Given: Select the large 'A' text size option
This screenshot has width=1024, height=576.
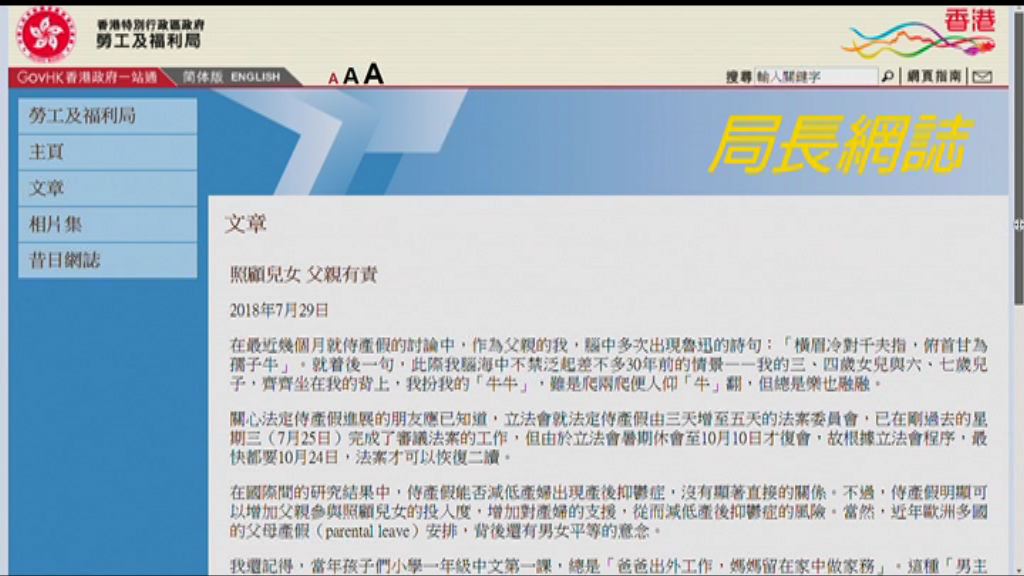Looking at the screenshot, I should click(371, 74).
